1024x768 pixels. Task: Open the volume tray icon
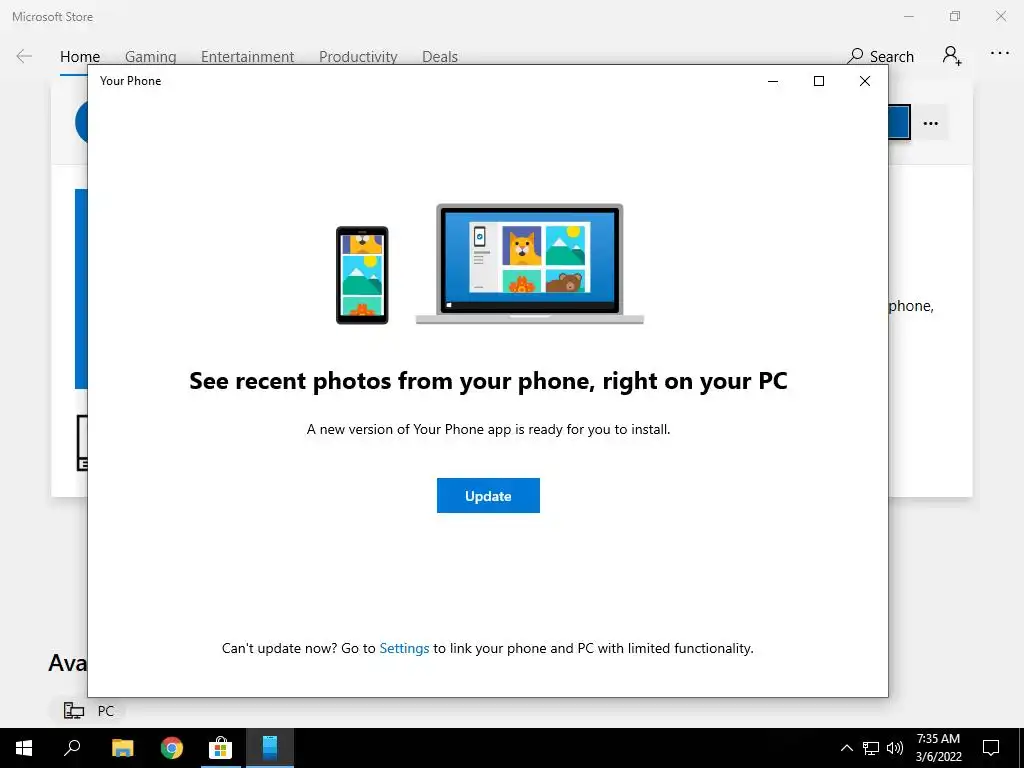[895, 748]
